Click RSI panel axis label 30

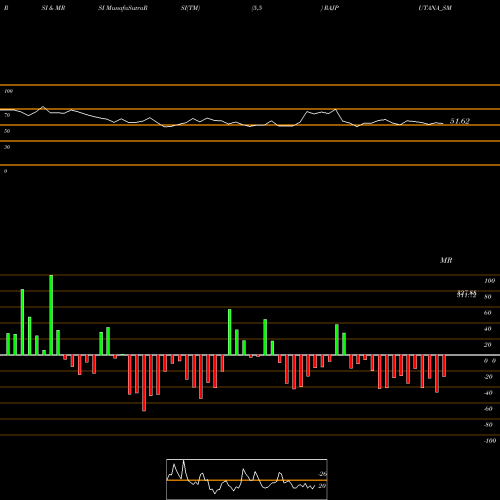[x=7, y=147]
